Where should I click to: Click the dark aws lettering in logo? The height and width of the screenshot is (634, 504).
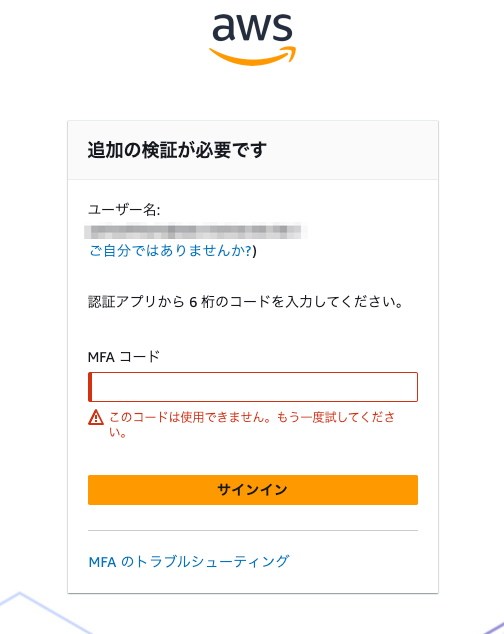[x=252, y=27]
